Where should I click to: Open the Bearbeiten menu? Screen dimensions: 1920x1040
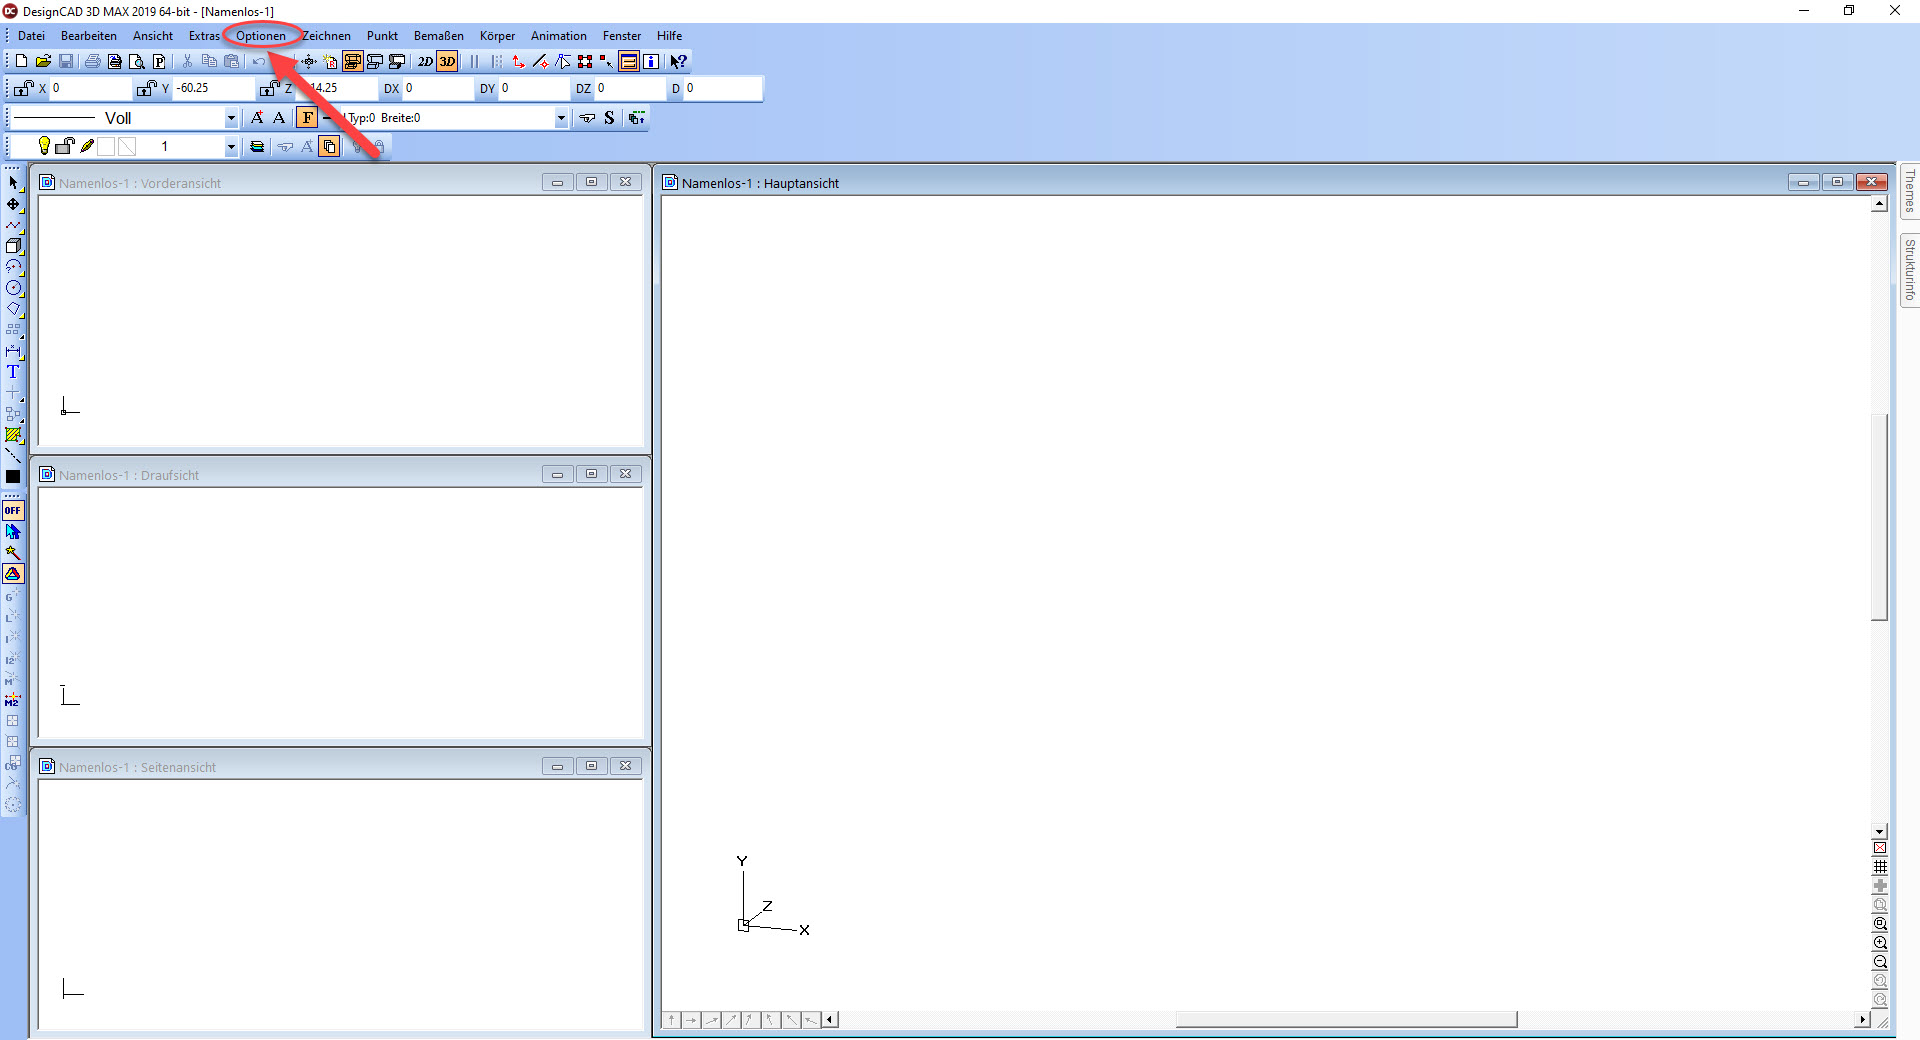(89, 36)
